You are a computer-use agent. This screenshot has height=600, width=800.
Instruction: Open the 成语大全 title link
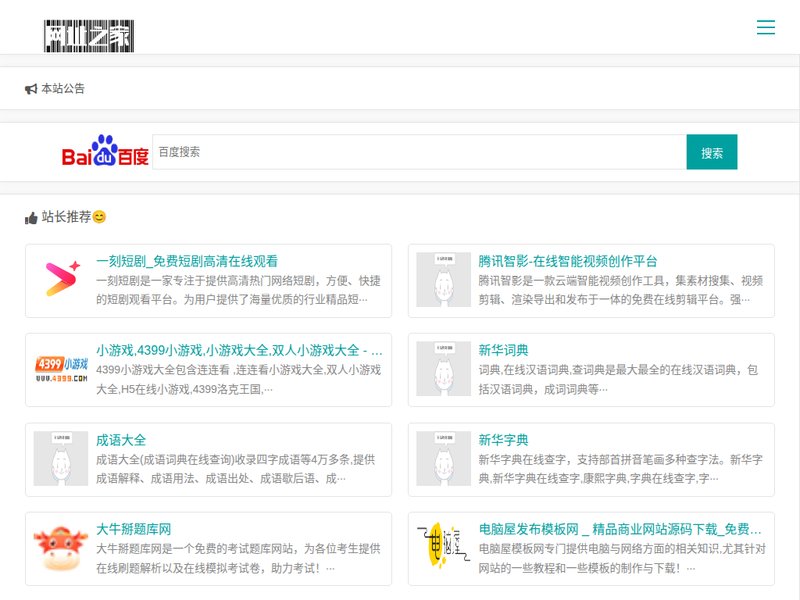tap(121, 440)
